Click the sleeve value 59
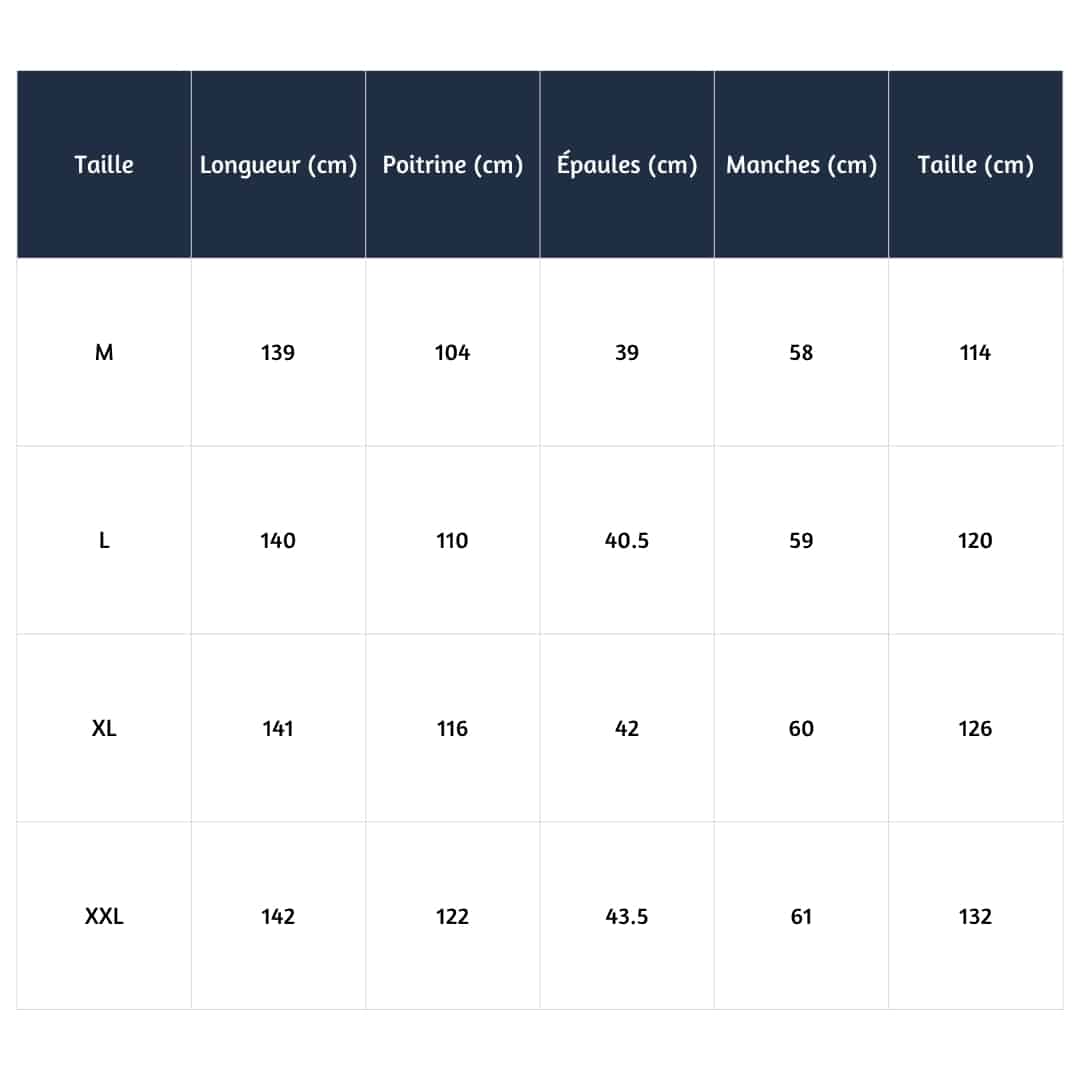 [x=801, y=541]
